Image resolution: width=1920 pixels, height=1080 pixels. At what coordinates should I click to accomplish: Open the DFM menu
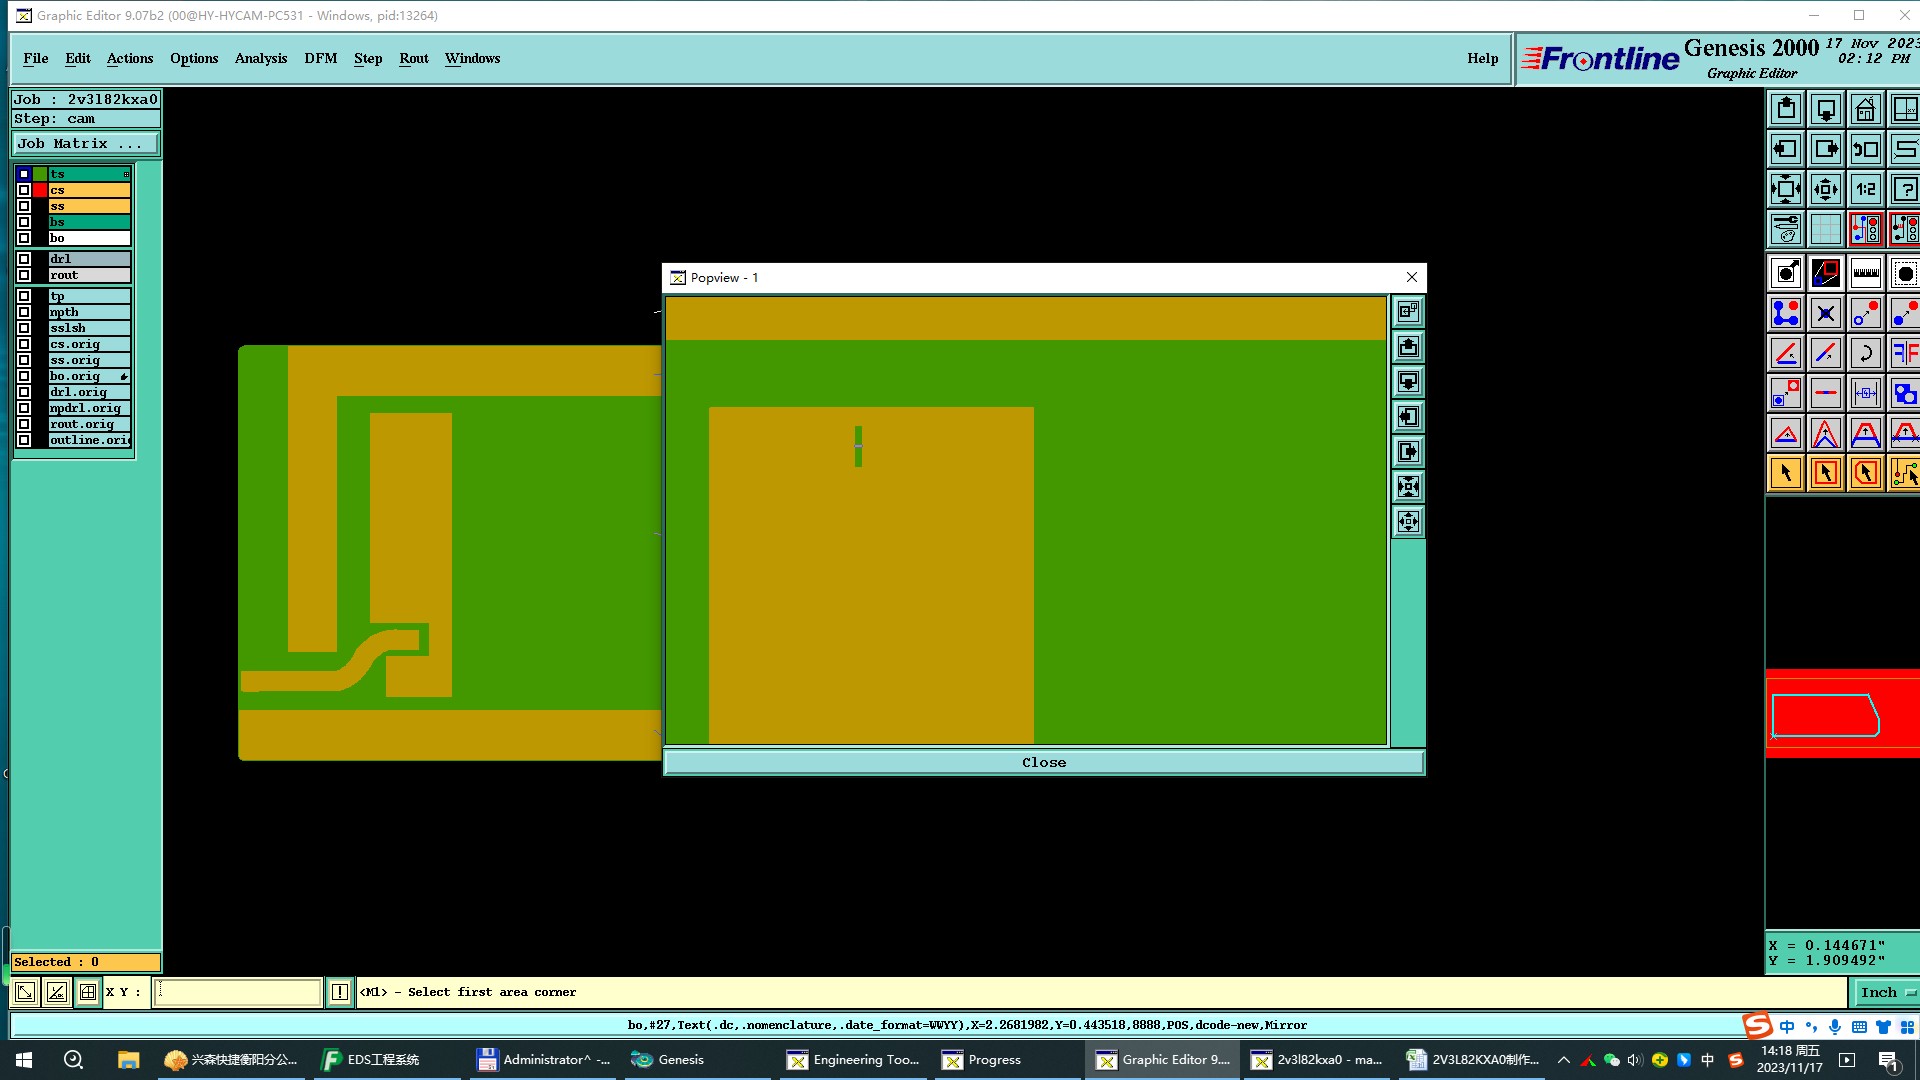click(x=320, y=58)
